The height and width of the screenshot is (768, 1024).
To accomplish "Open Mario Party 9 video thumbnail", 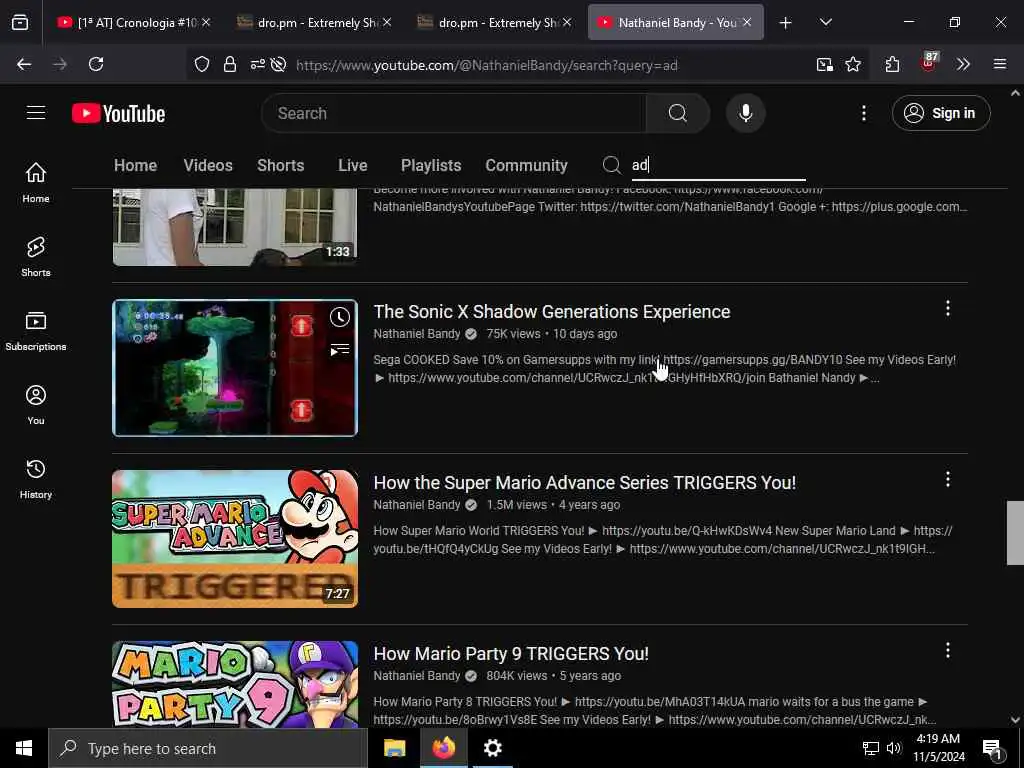I will click(235, 684).
